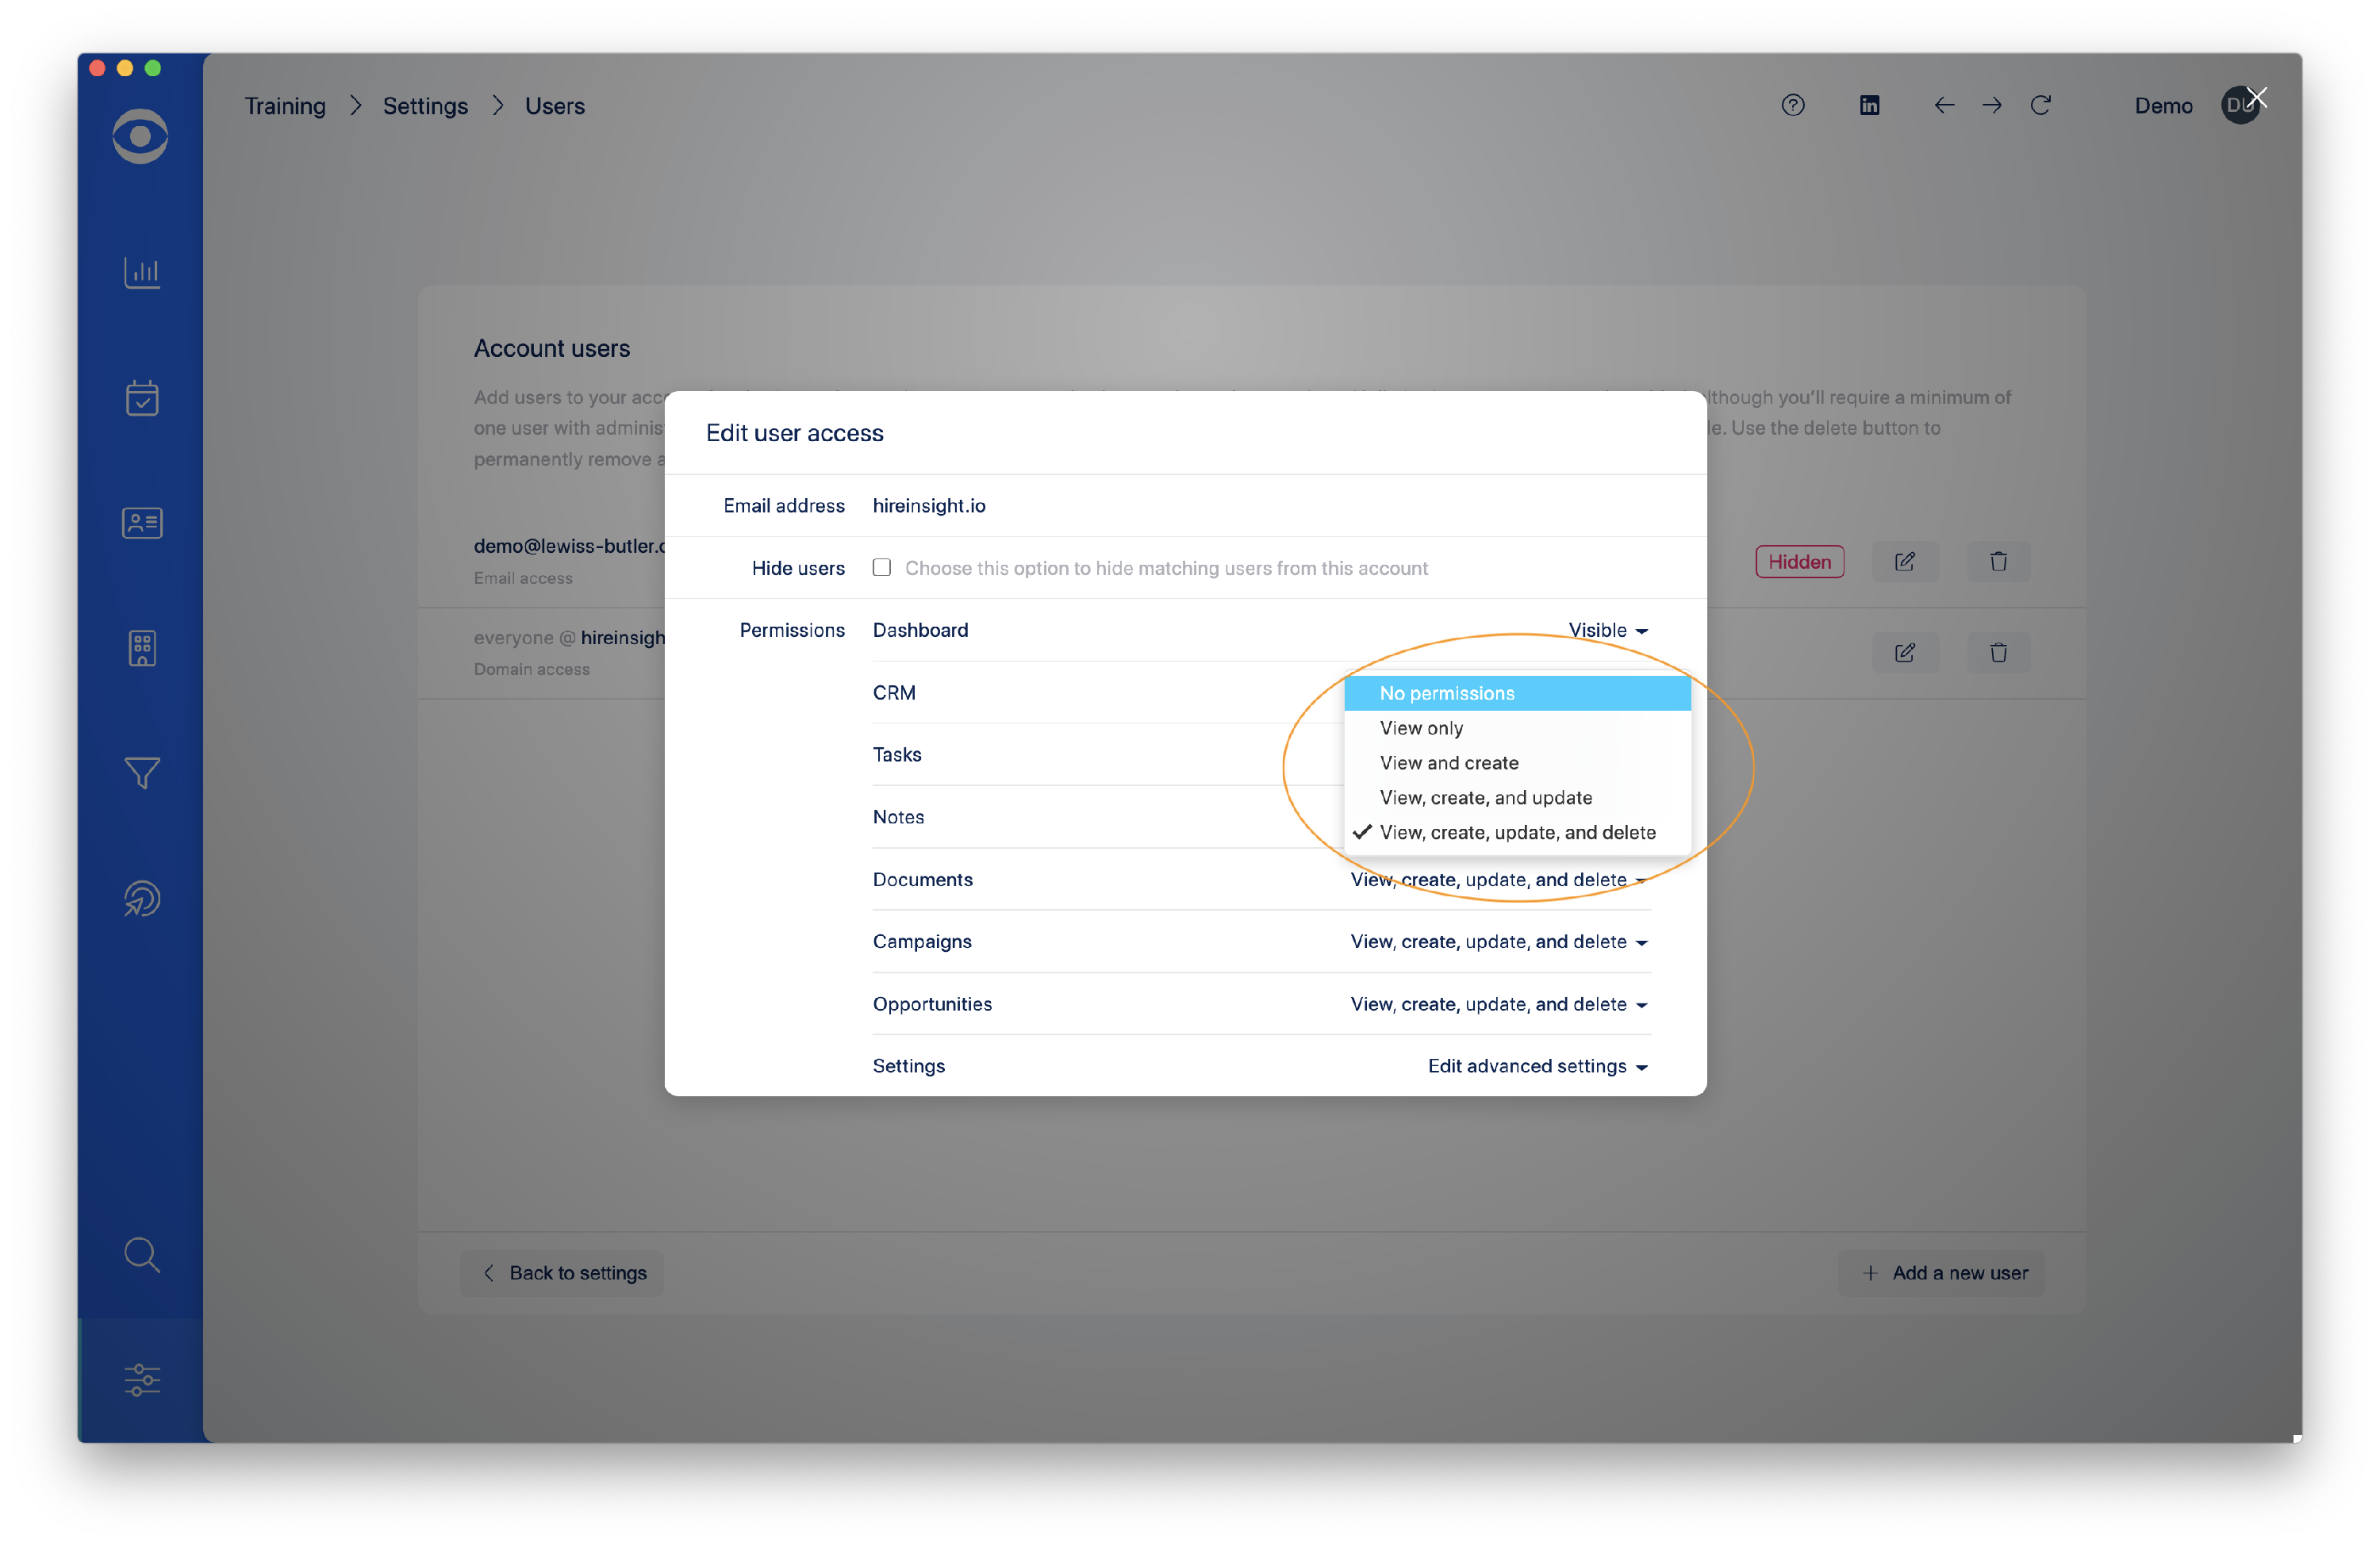This screenshot has width=2380, height=1546.
Task: Tick the Hide users checkbox
Action: coord(881,568)
